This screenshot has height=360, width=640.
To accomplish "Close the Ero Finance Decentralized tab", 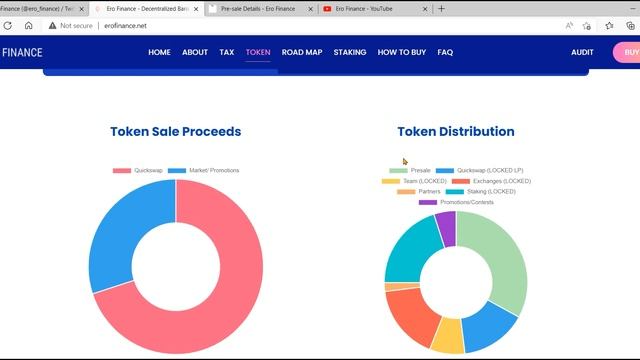I will pos(196,9).
